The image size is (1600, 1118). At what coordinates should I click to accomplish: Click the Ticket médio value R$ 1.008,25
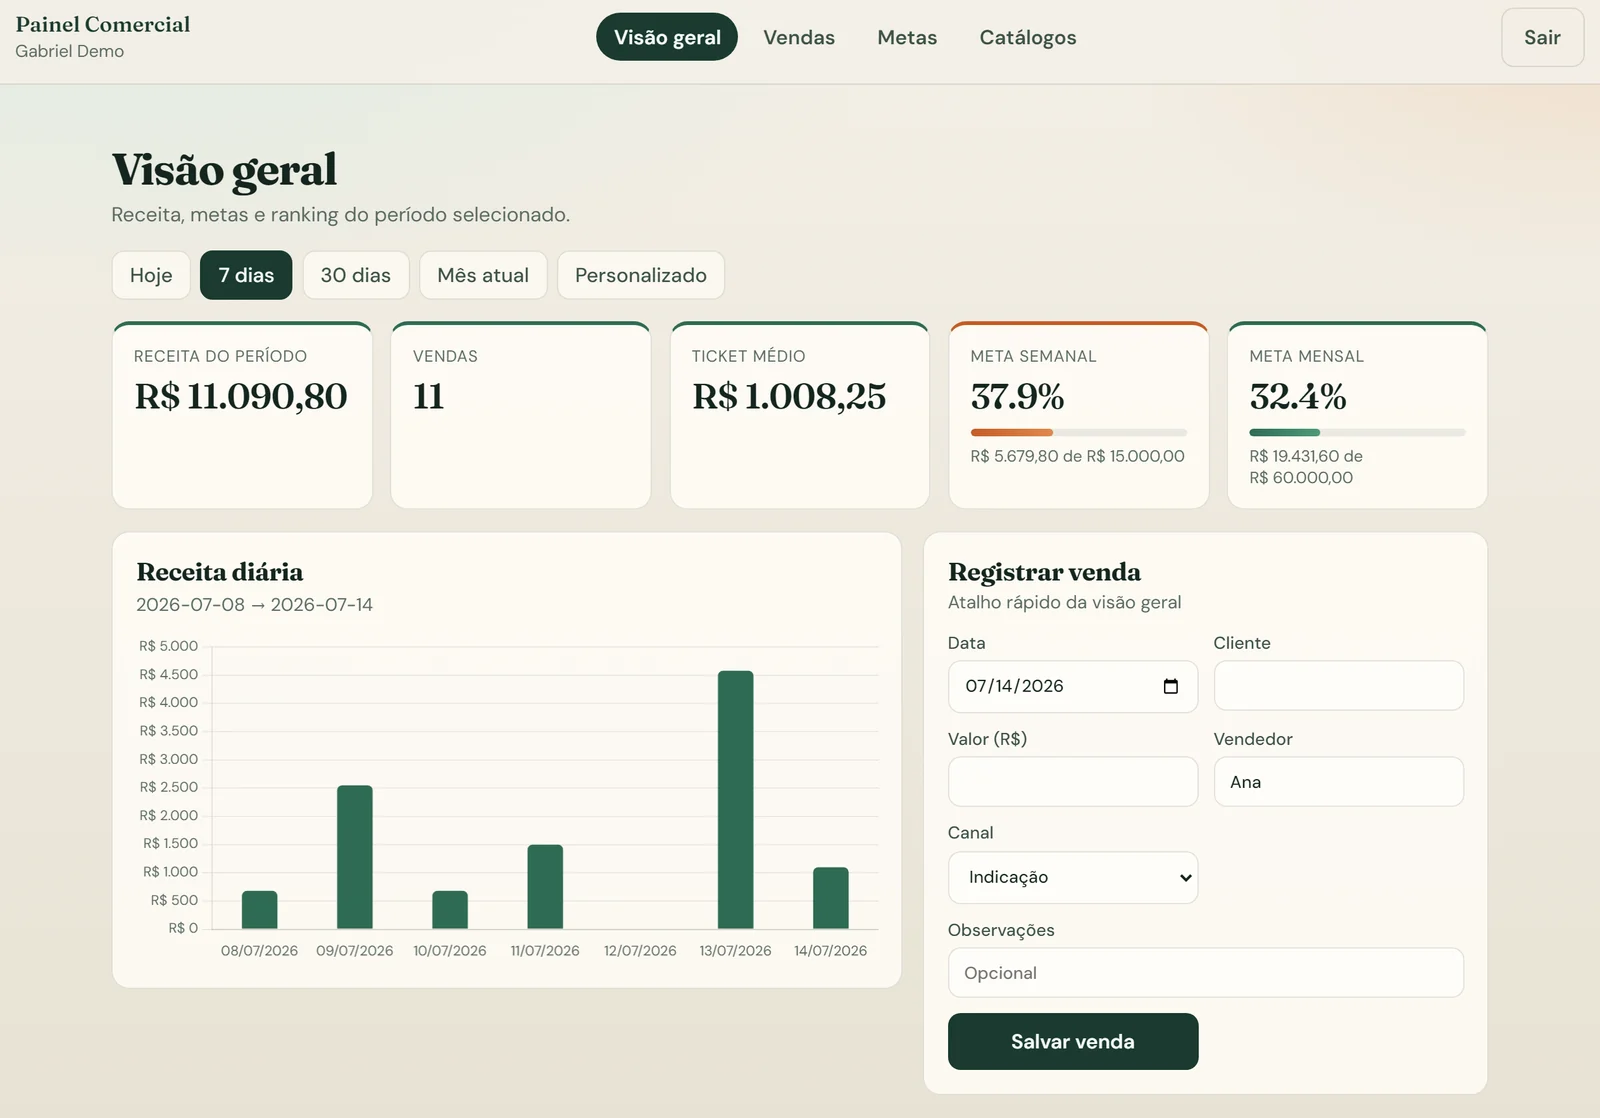[x=789, y=396]
